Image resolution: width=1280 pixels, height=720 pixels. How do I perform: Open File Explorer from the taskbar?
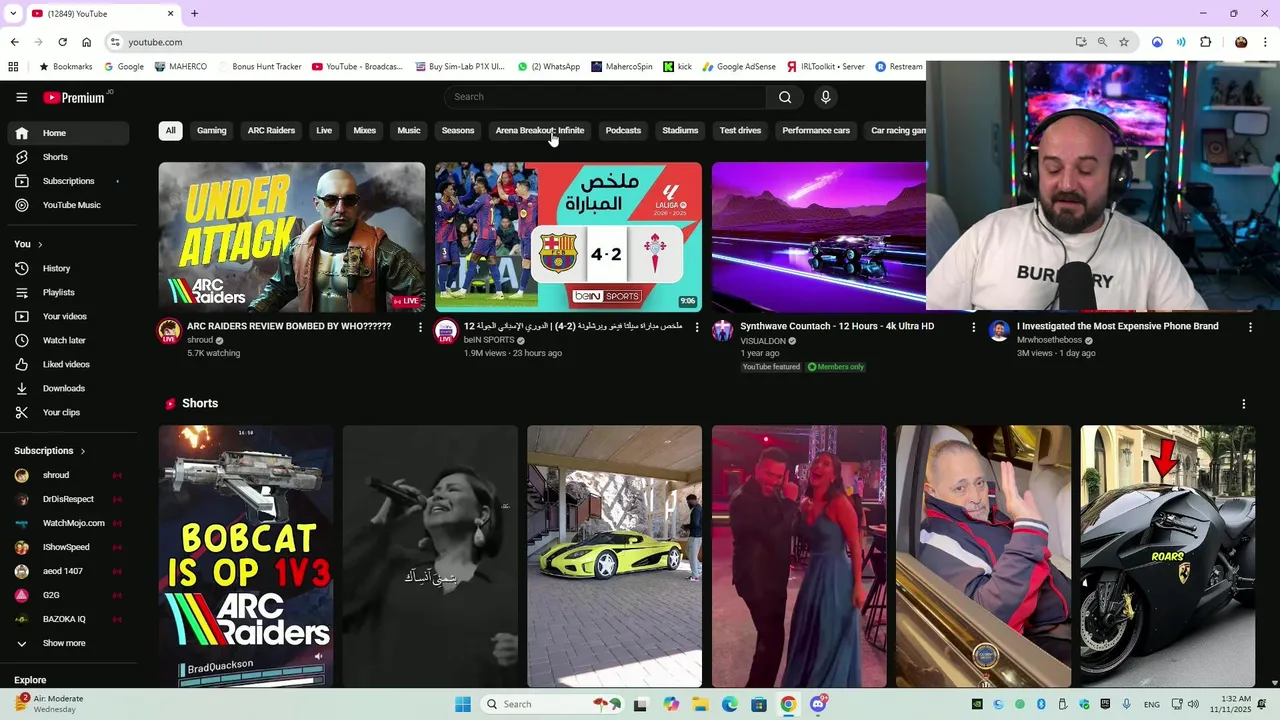coord(700,704)
